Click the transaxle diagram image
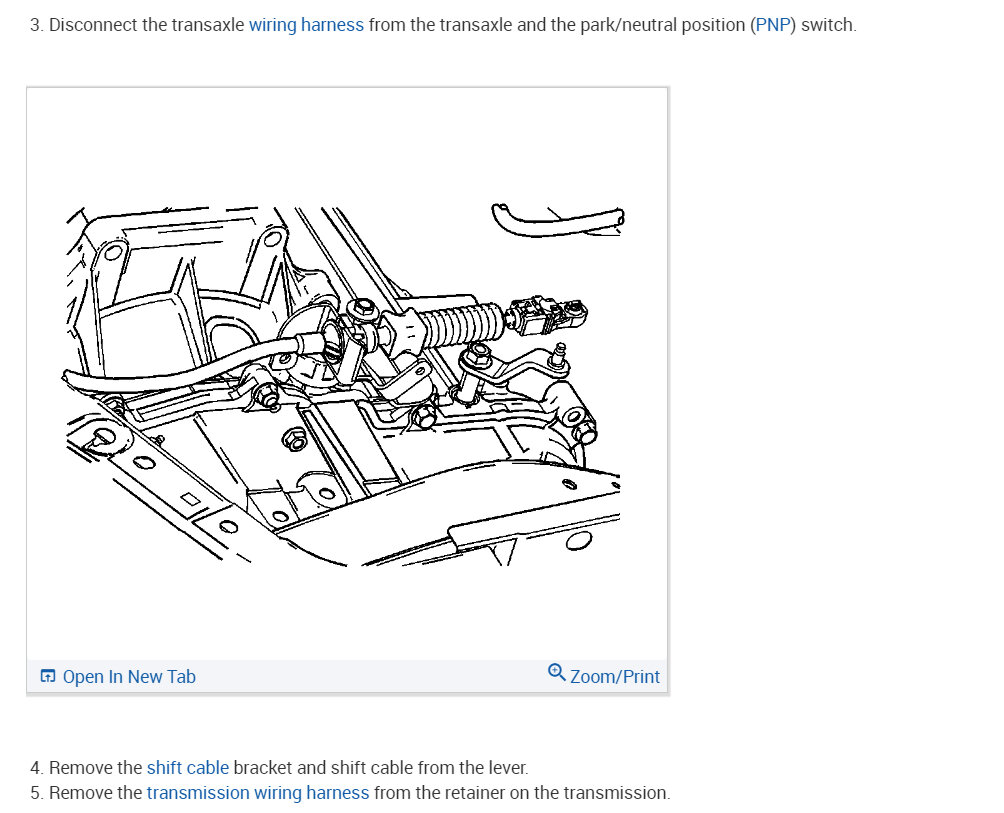 click(x=345, y=386)
